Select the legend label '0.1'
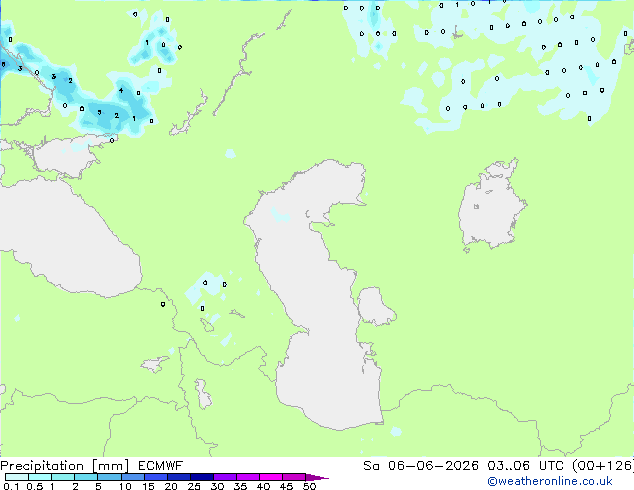 [x=11, y=486]
